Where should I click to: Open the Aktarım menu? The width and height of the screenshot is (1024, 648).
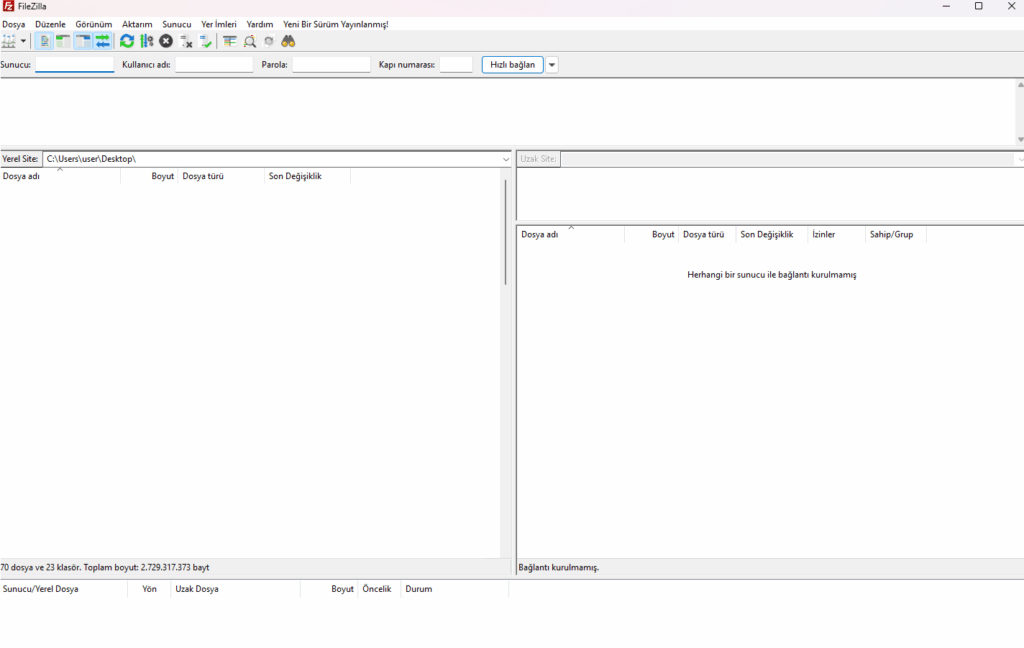click(137, 24)
